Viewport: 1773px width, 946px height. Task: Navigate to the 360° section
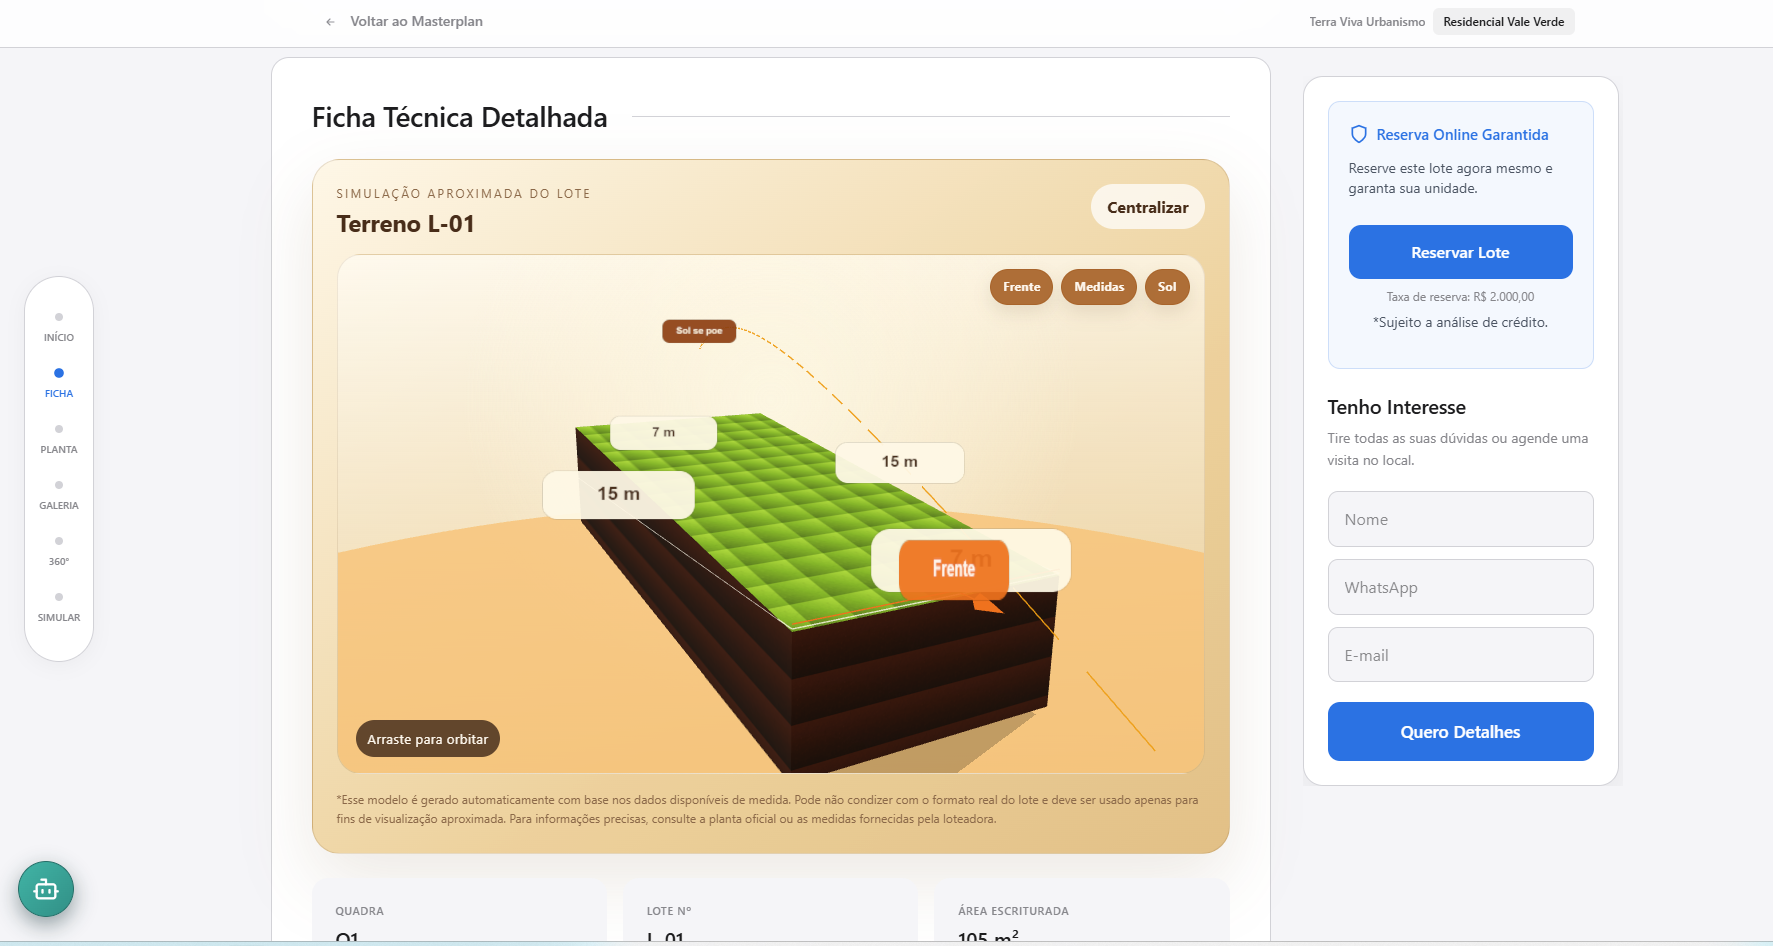(x=59, y=551)
